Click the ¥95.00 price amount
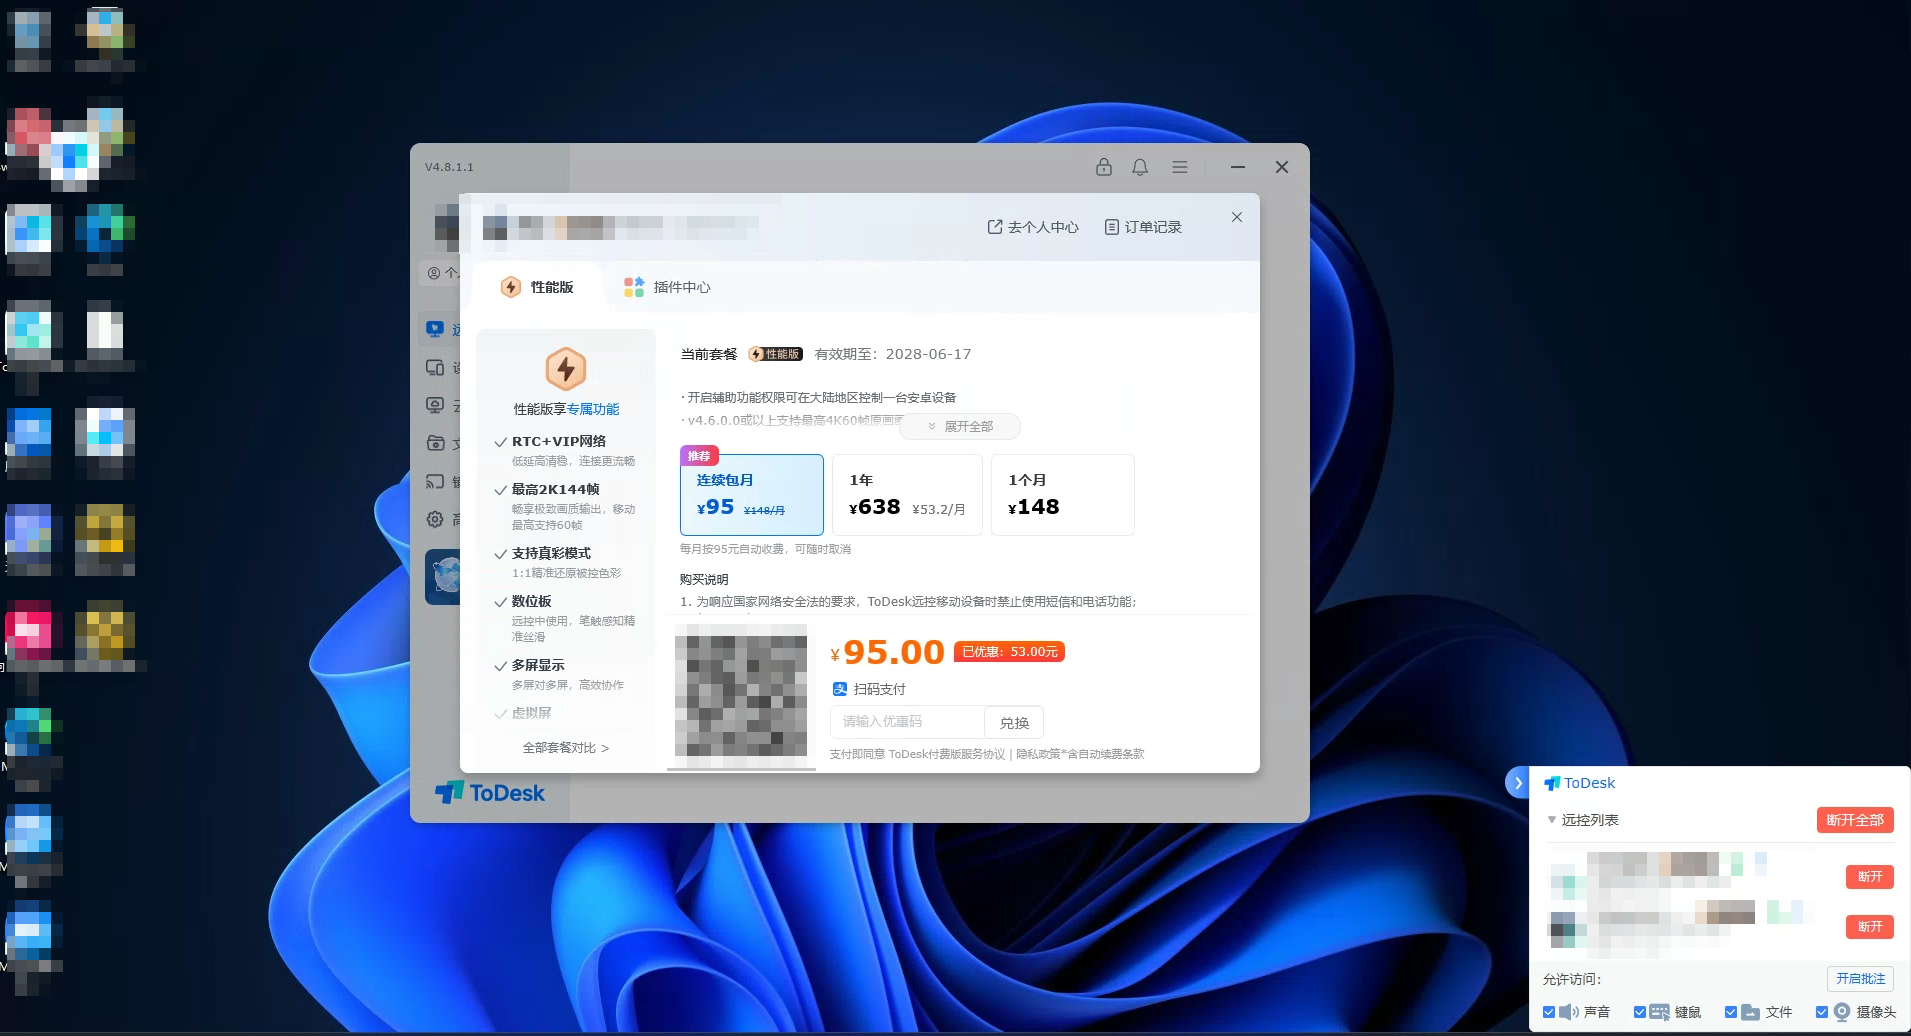This screenshot has height=1036, width=1911. coord(888,652)
